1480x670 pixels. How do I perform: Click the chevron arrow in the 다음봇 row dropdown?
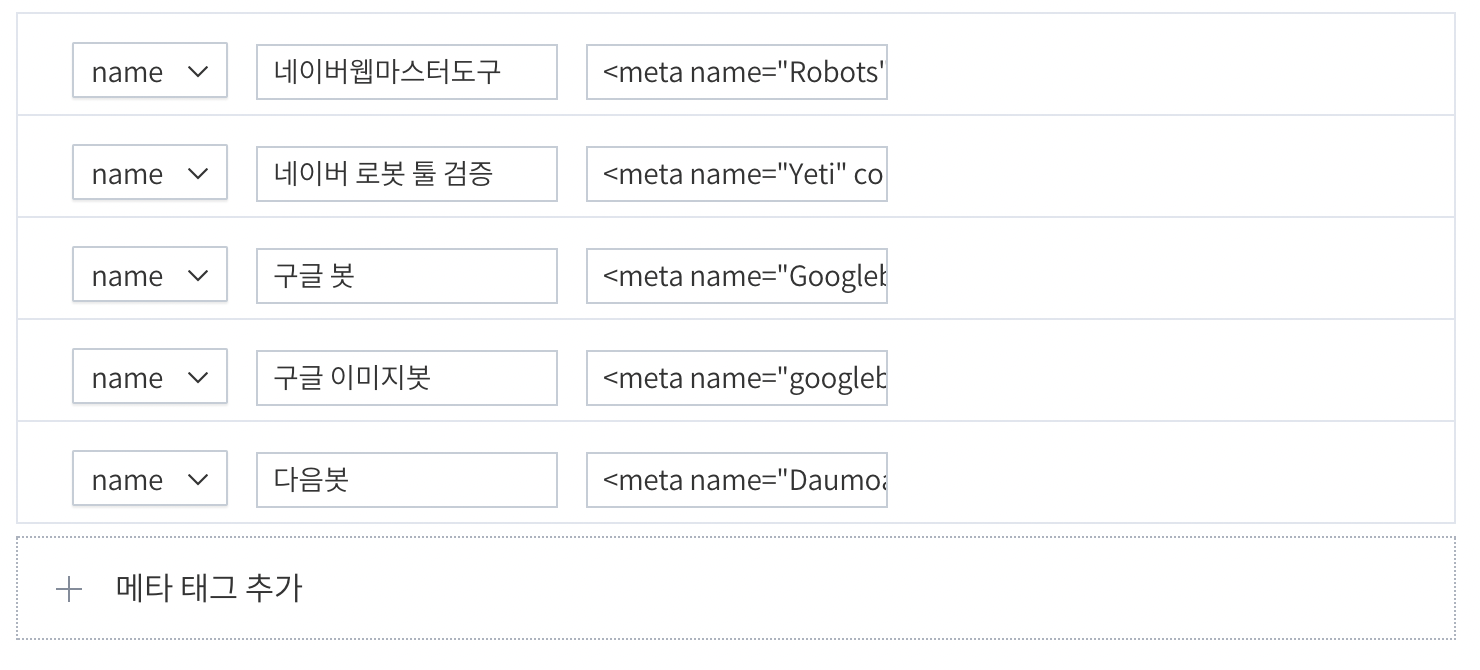point(198,480)
